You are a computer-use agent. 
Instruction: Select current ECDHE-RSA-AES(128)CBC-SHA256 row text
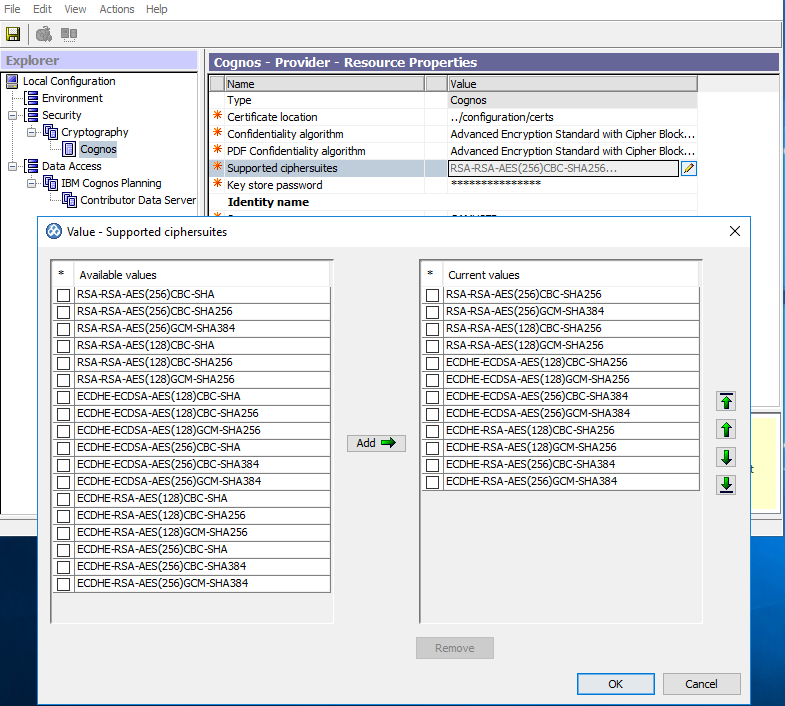click(x=530, y=430)
